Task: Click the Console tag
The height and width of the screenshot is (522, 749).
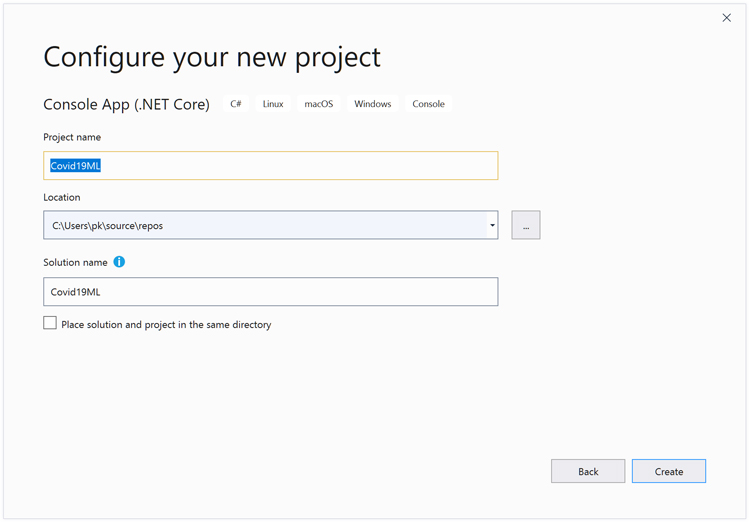Action: click(x=428, y=104)
